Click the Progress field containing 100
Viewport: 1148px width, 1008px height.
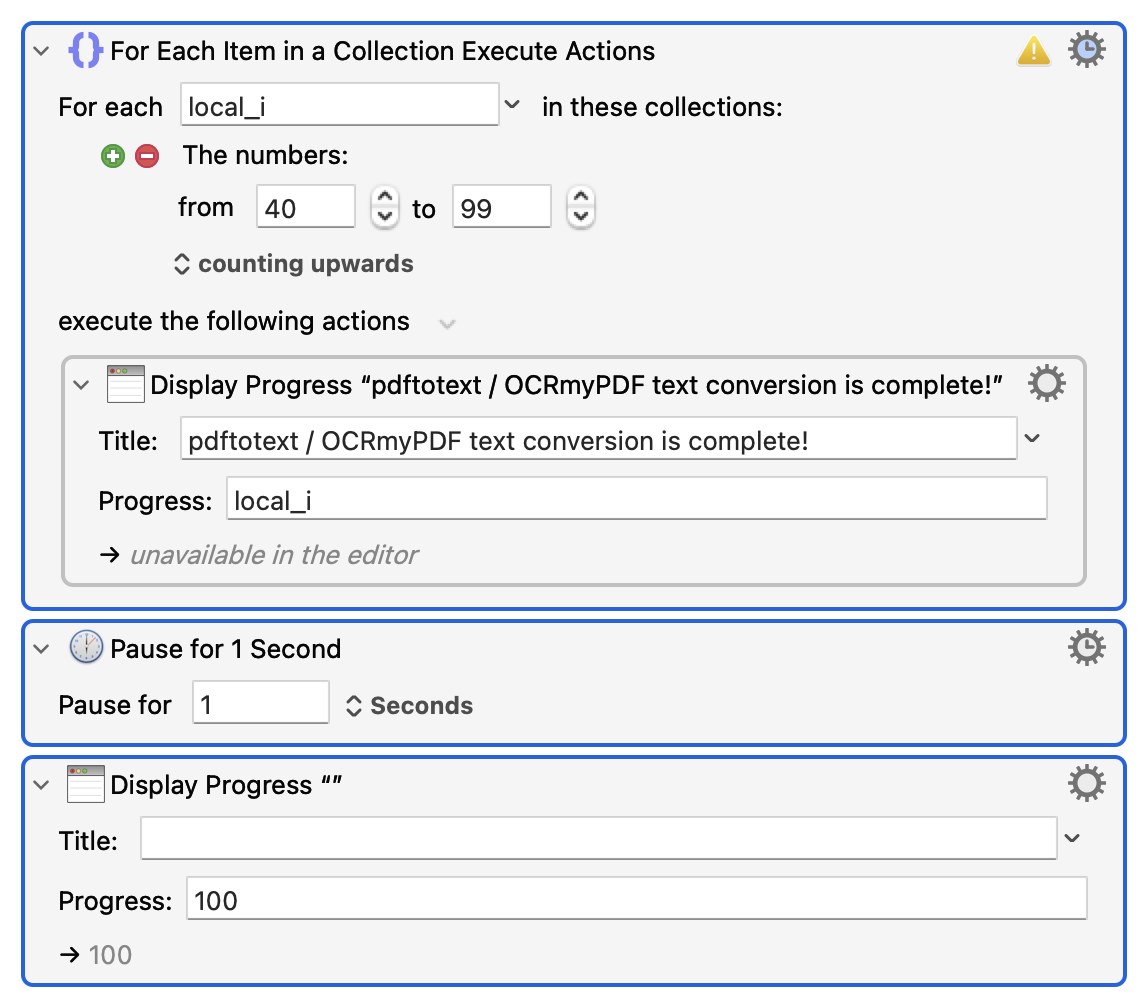[x=636, y=900]
